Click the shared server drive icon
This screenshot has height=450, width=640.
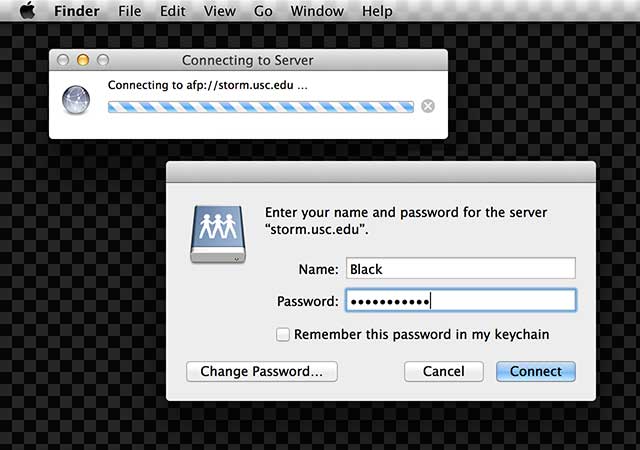tap(217, 234)
